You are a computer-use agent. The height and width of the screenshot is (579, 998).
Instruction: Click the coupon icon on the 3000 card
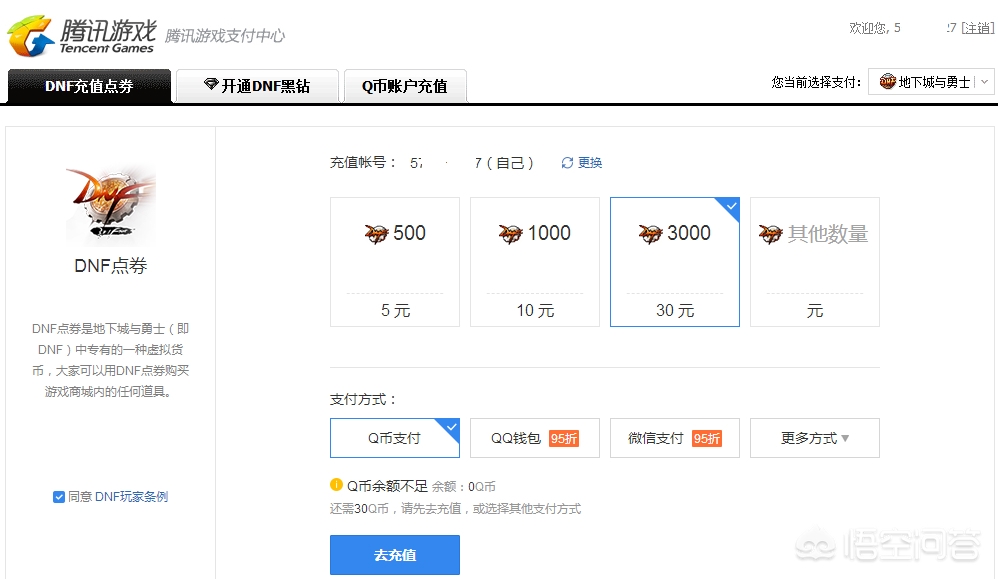pos(650,234)
